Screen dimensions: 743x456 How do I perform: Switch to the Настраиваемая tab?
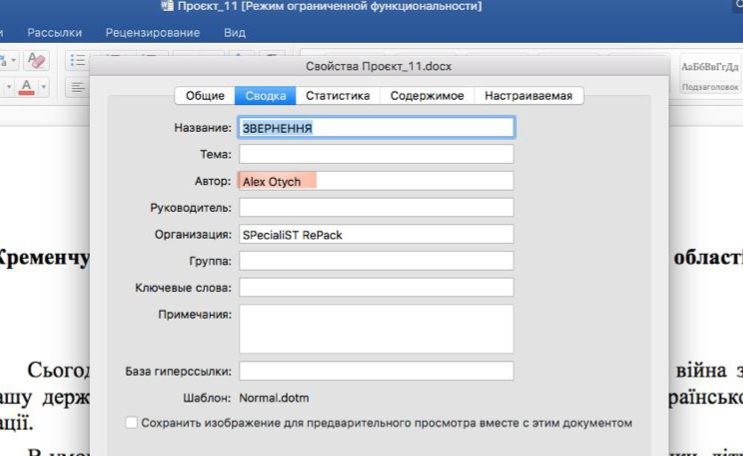[528, 96]
